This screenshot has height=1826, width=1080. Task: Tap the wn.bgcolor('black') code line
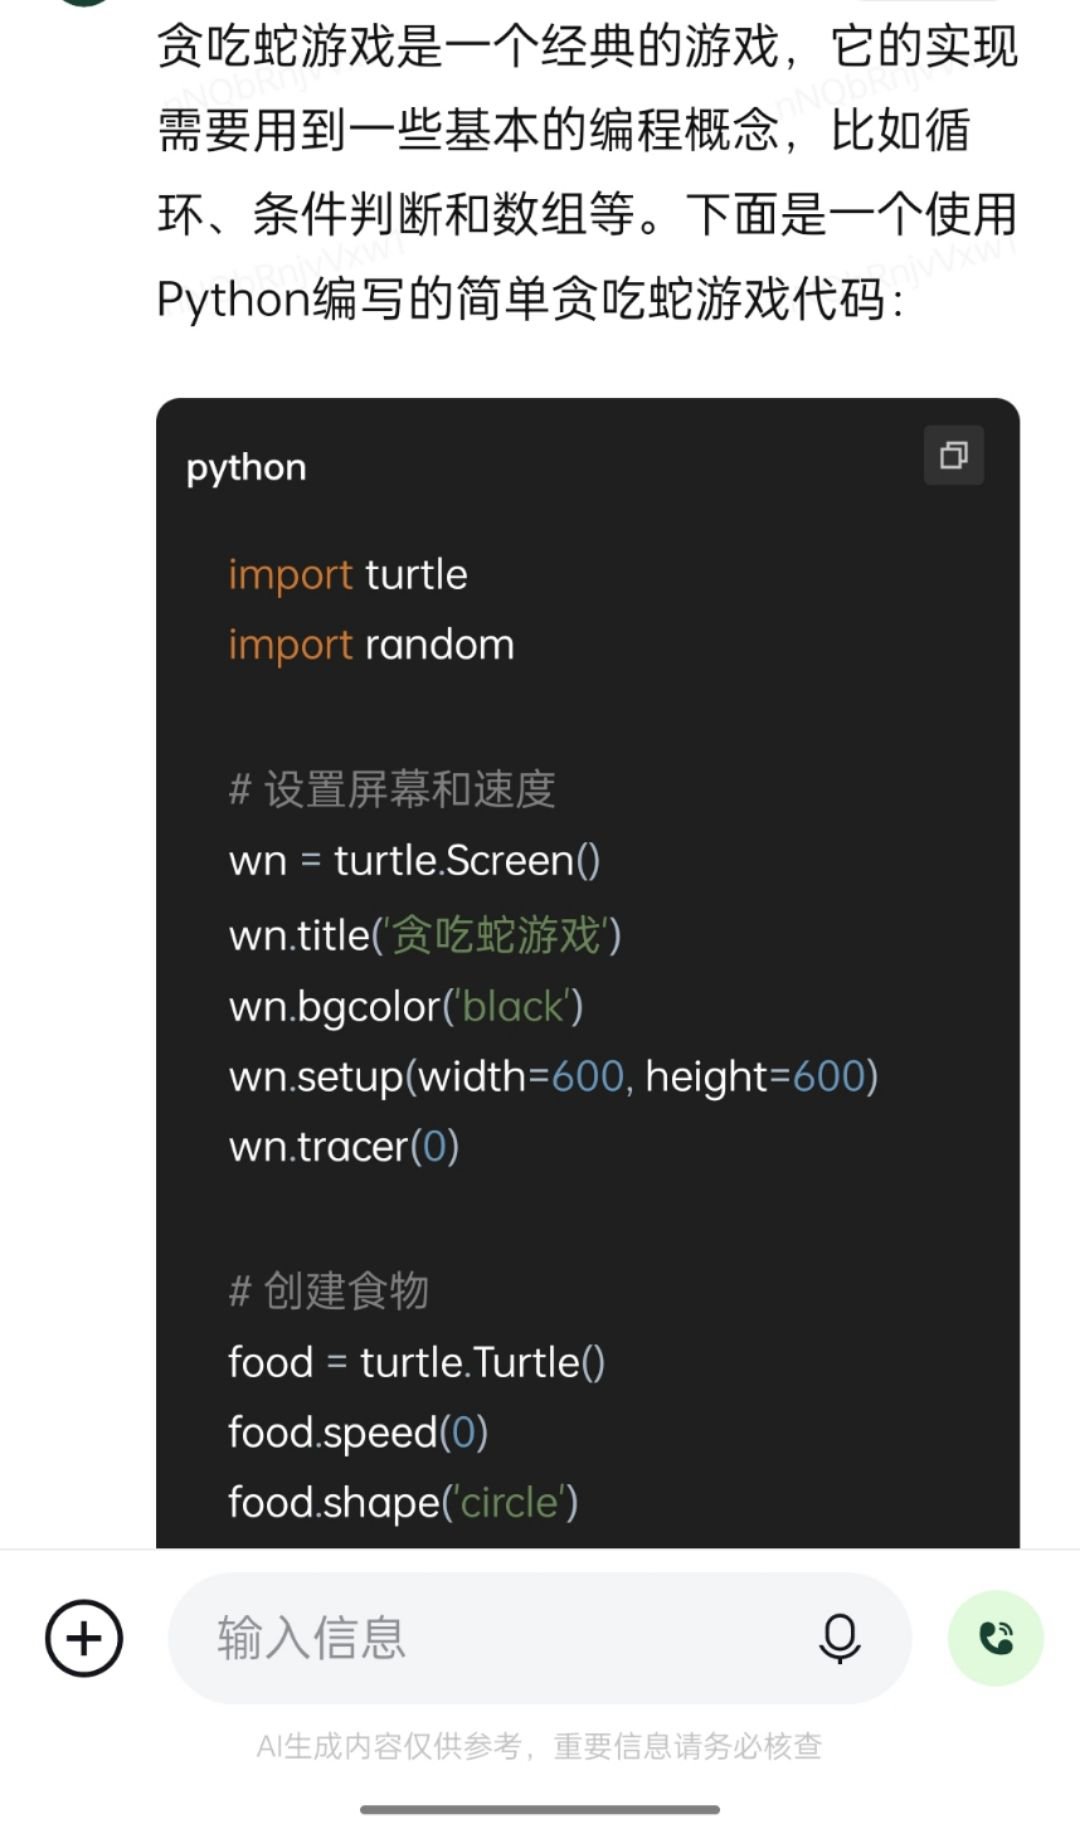coord(405,1004)
